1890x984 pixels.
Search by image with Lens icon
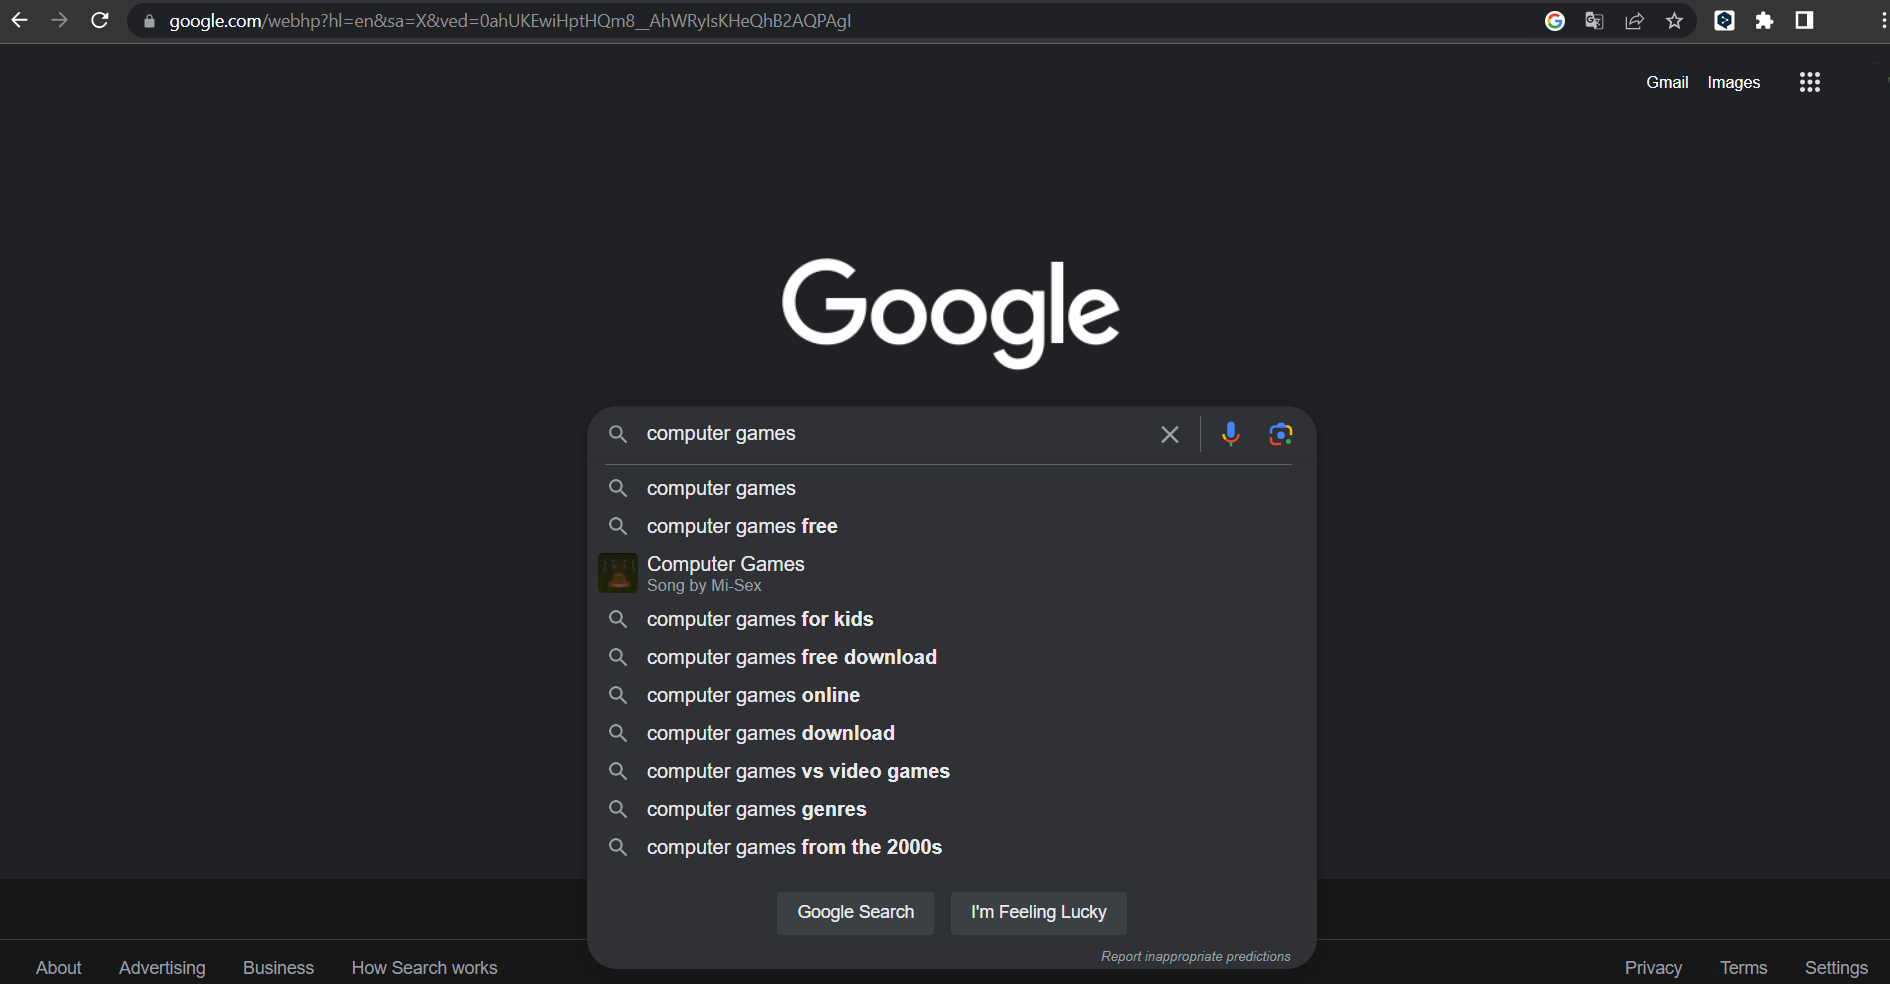[1281, 434]
